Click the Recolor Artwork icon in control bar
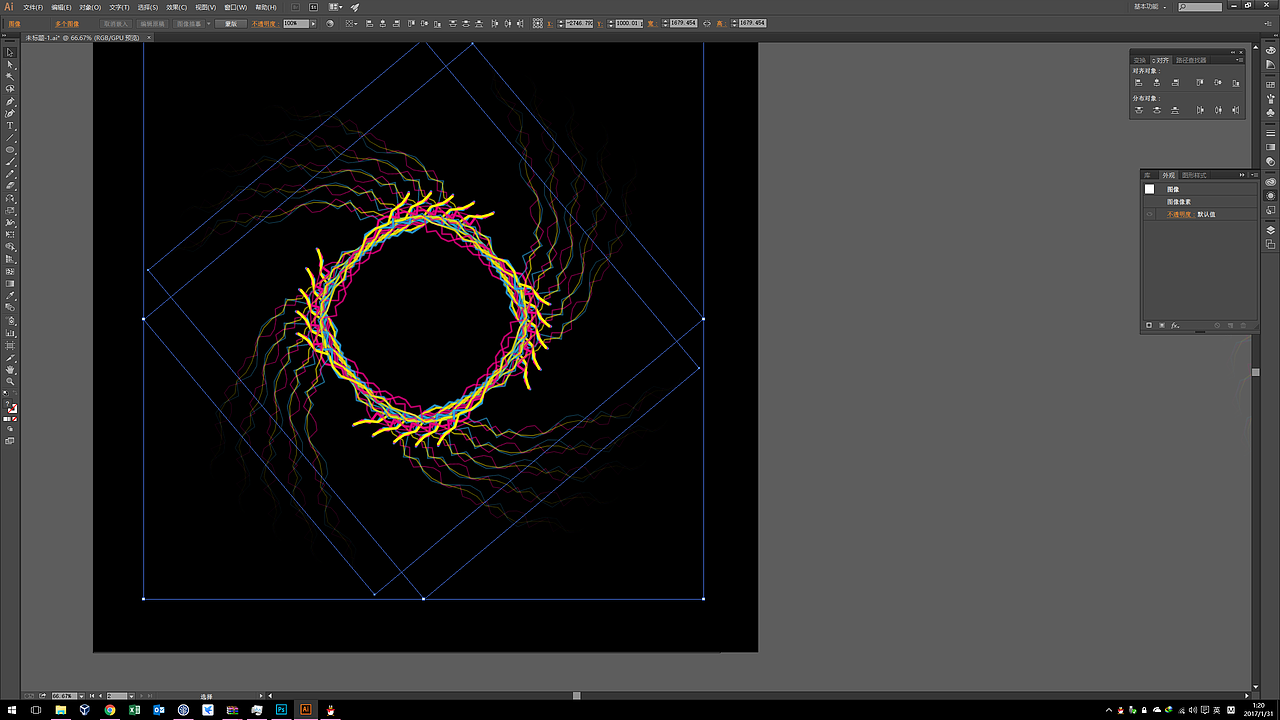Viewport: 1280px width, 720px height. click(x=330, y=23)
